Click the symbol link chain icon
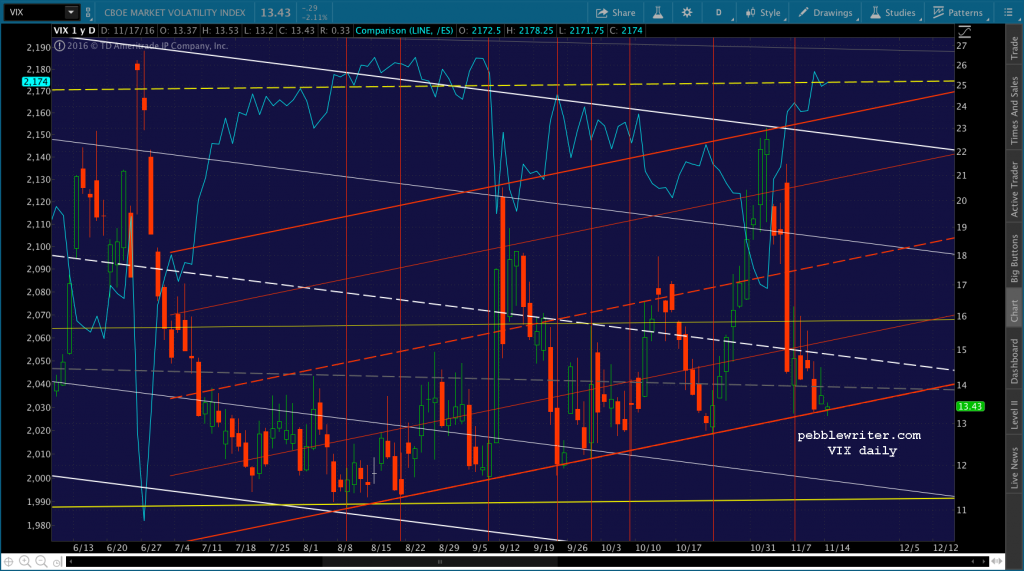The height and width of the screenshot is (571, 1024). click(x=88, y=12)
